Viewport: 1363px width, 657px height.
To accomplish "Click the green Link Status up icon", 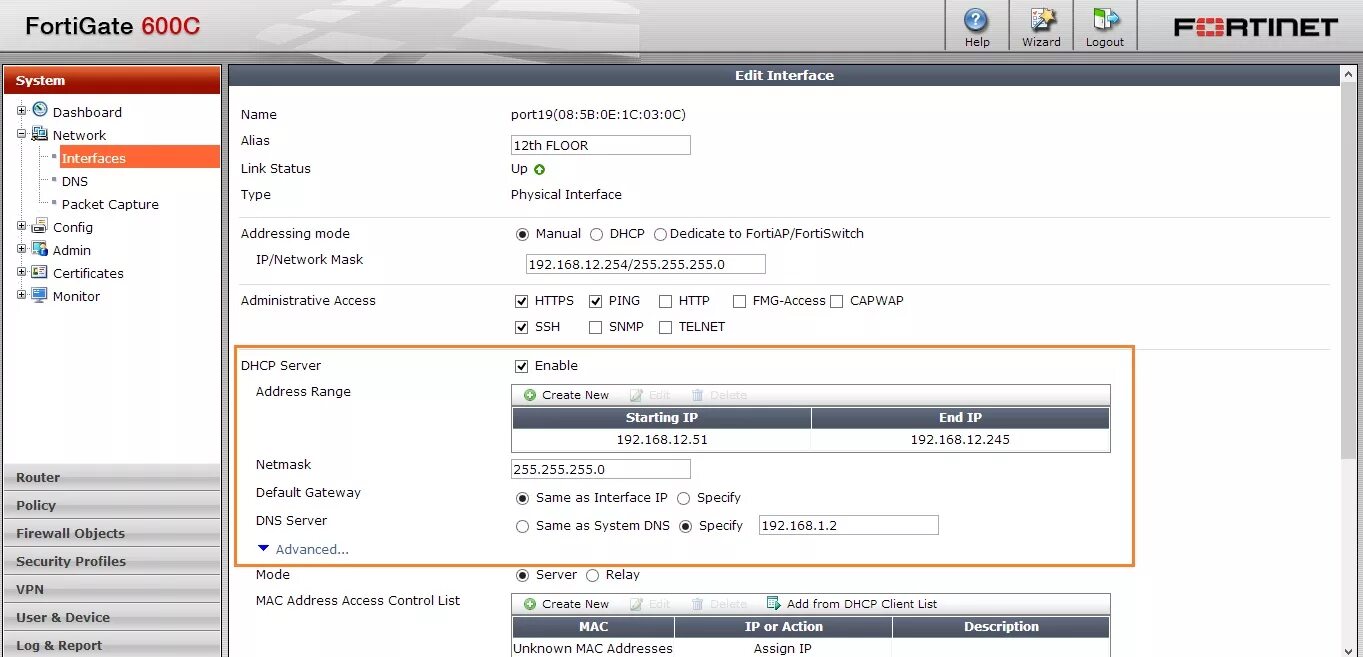I will 540,169.
